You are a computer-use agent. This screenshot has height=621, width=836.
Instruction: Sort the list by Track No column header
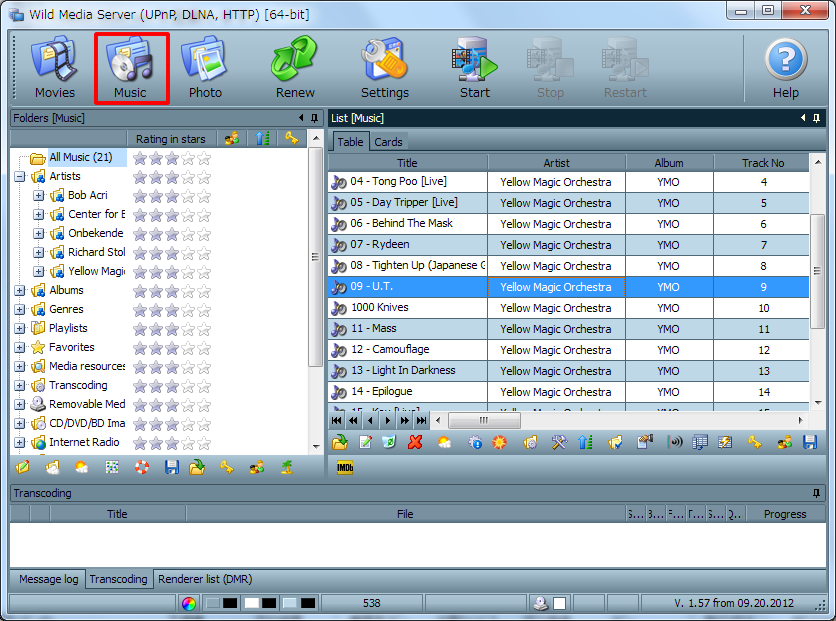tap(762, 163)
